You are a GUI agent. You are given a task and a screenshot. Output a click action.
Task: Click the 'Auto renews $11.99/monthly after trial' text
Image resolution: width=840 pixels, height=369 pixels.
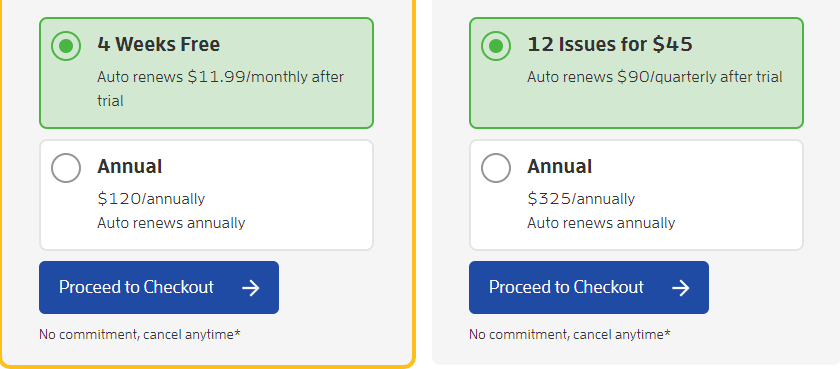pos(220,88)
